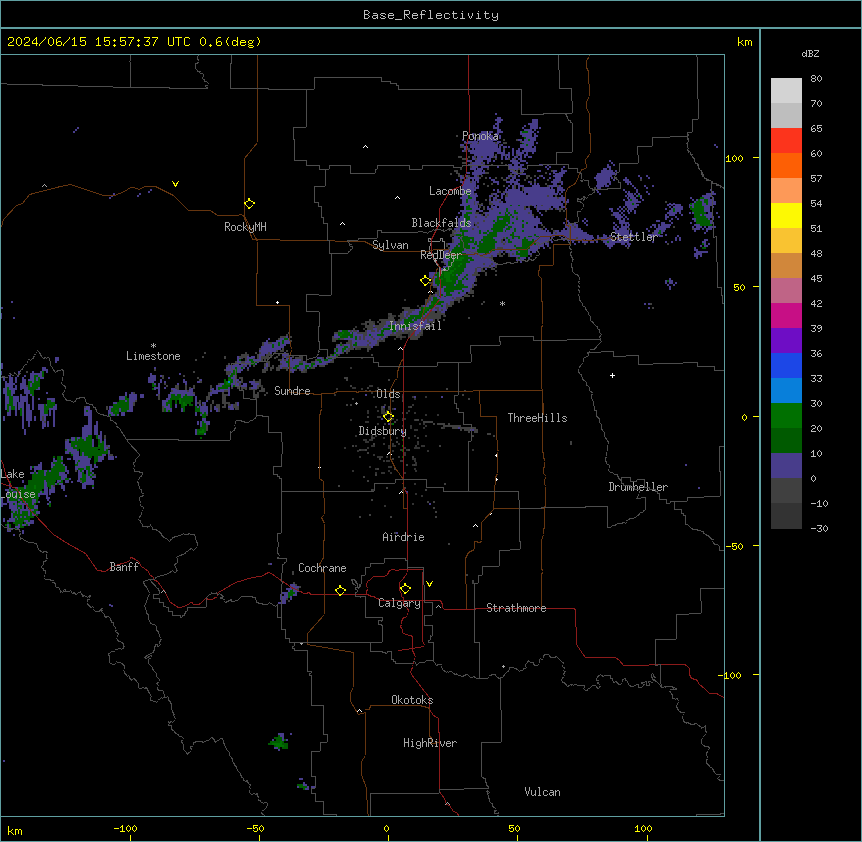Select the yellow 51–54 dBZ swatch
This screenshot has height=842, width=862.
pyautogui.click(x=786, y=215)
